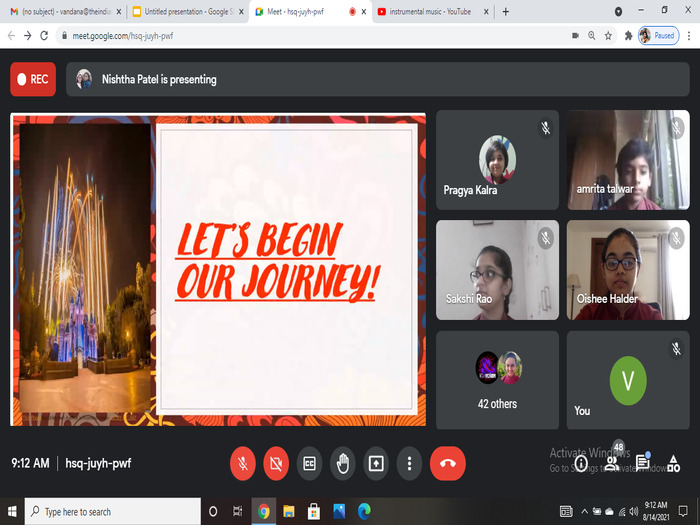Click Paused profile button
This screenshot has height=525, width=700.
tap(658, 36)
